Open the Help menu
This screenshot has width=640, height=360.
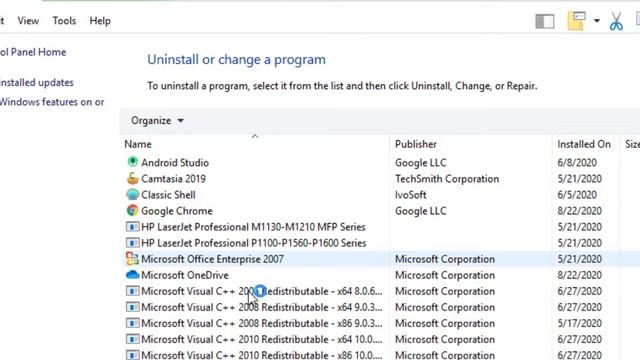(x=100, y=21)
